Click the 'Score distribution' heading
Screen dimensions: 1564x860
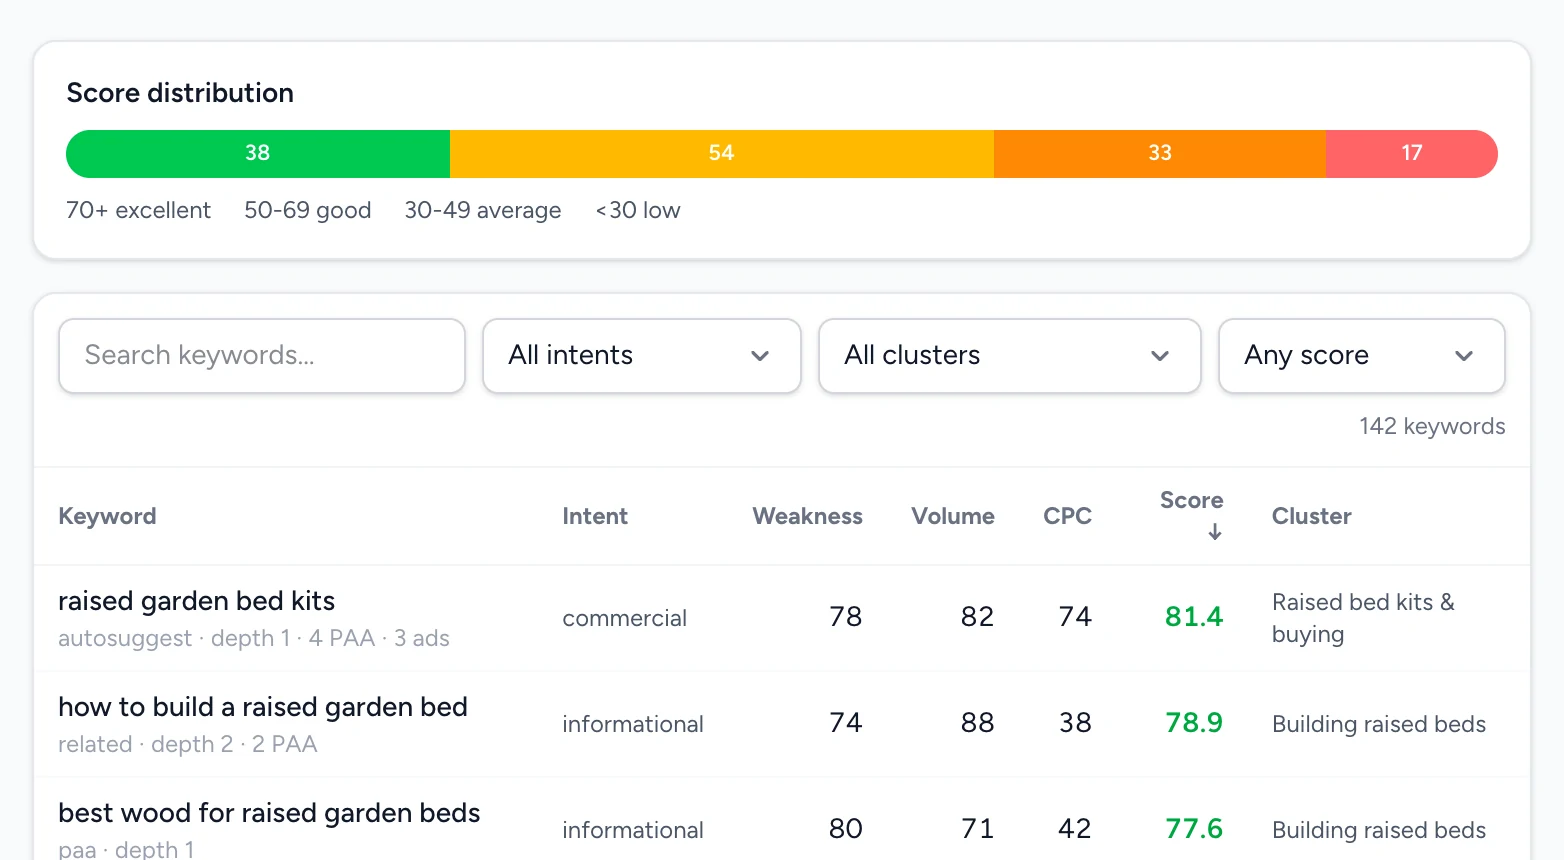click(x=180, y=93)
